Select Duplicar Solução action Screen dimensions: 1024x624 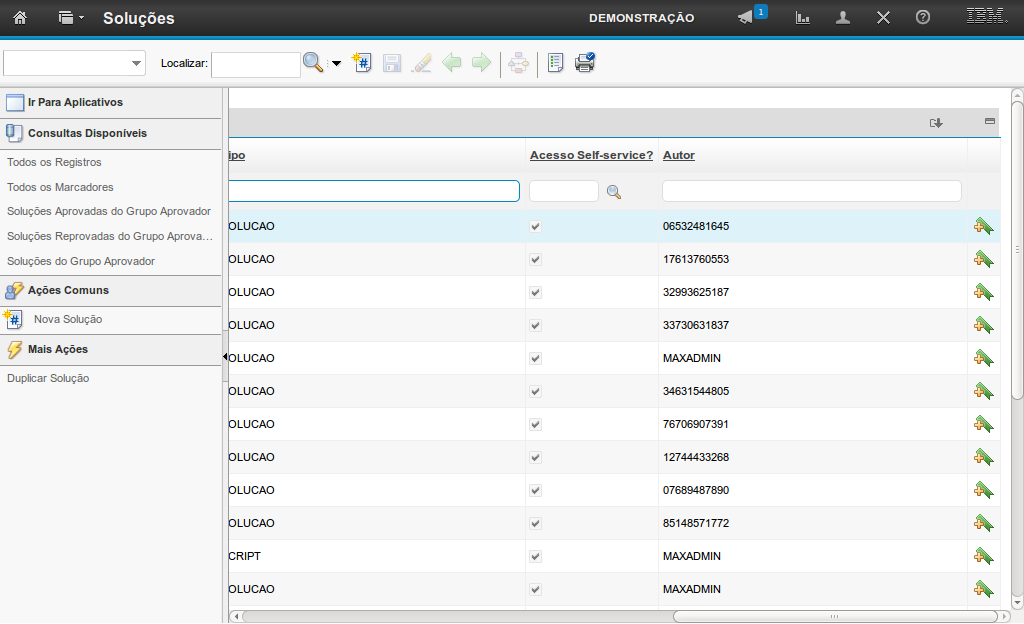48,378
